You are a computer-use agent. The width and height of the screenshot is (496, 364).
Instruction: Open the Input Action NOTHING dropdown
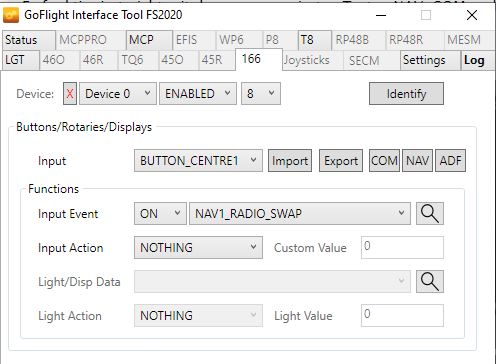198,248
